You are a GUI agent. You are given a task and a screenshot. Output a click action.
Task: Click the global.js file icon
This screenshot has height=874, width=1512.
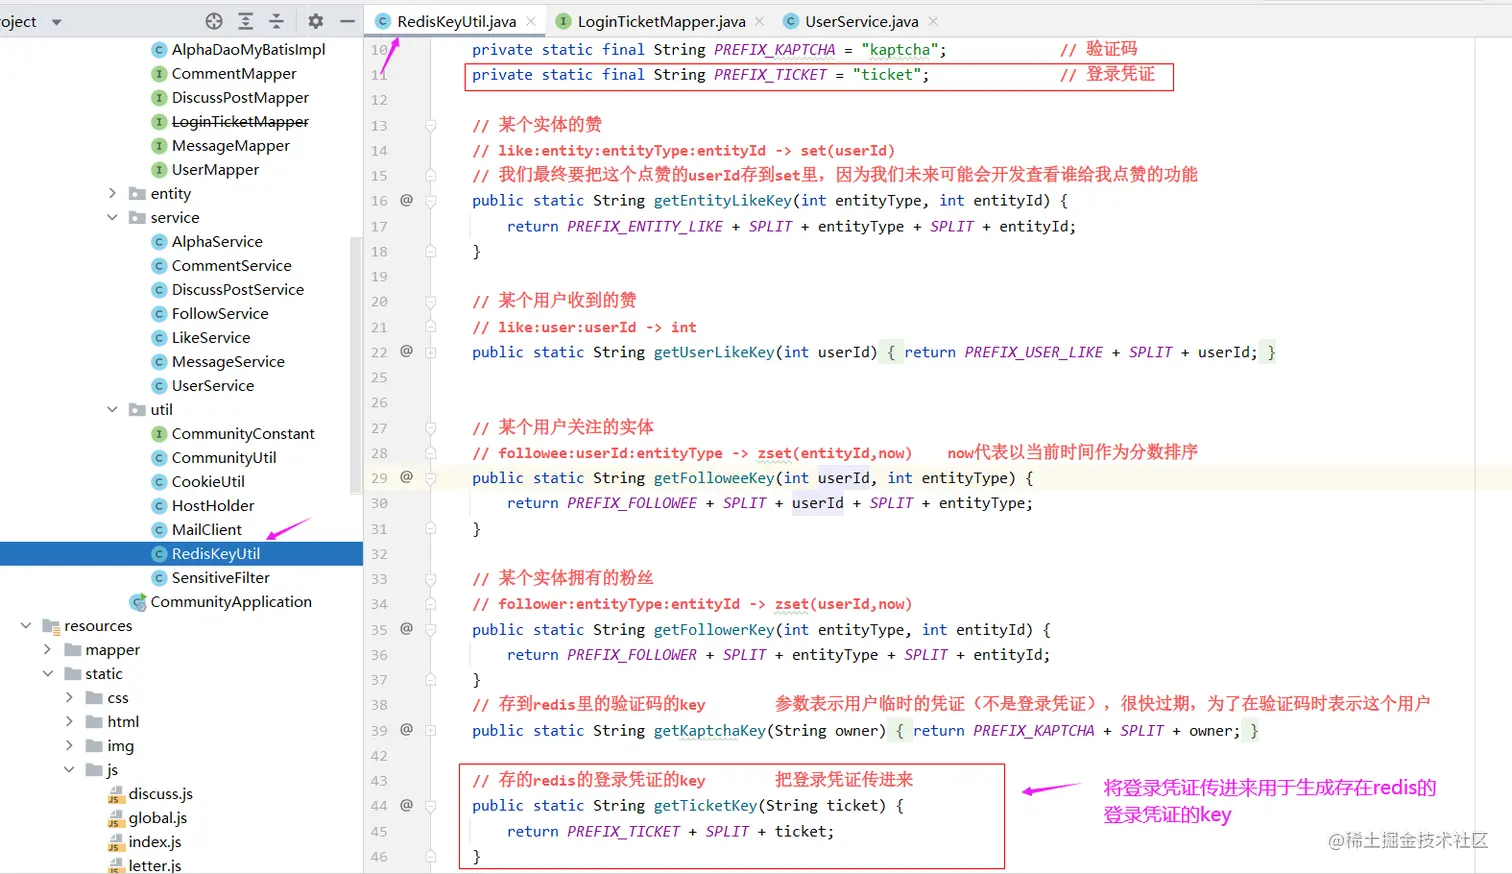[x=116, y=817]
